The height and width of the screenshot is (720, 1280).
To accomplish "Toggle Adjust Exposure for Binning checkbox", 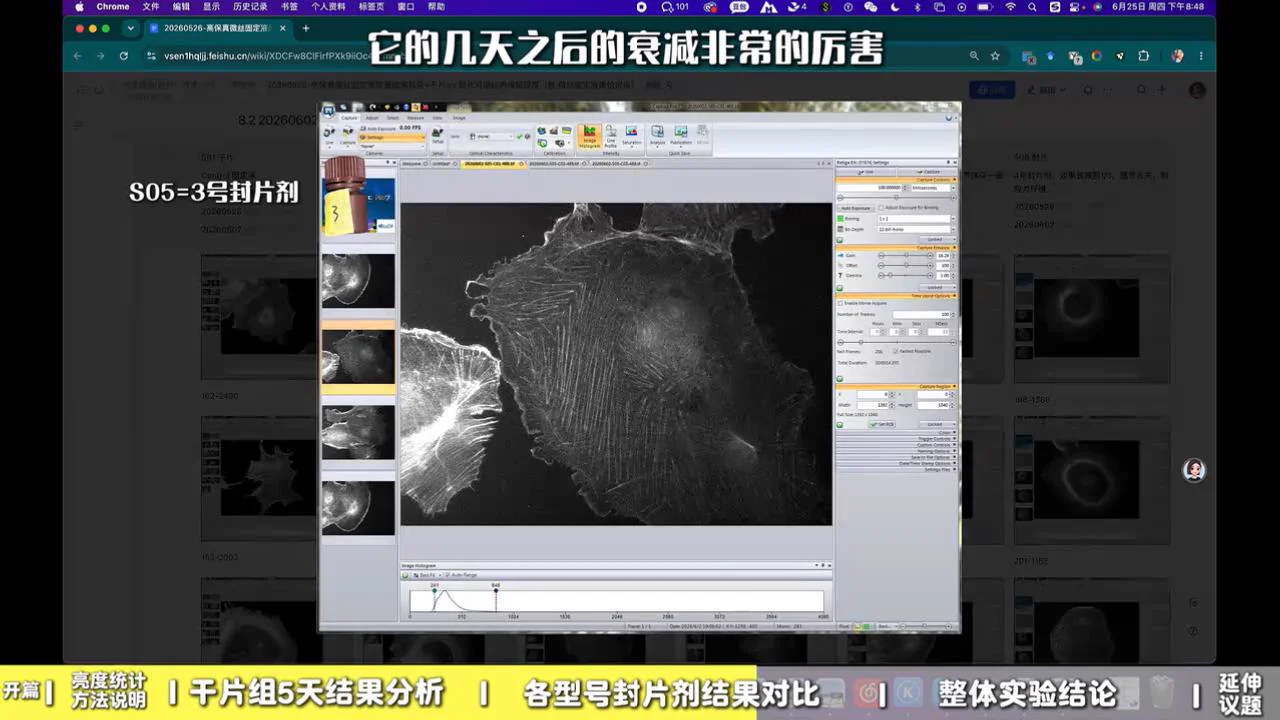I will point(881,207).
